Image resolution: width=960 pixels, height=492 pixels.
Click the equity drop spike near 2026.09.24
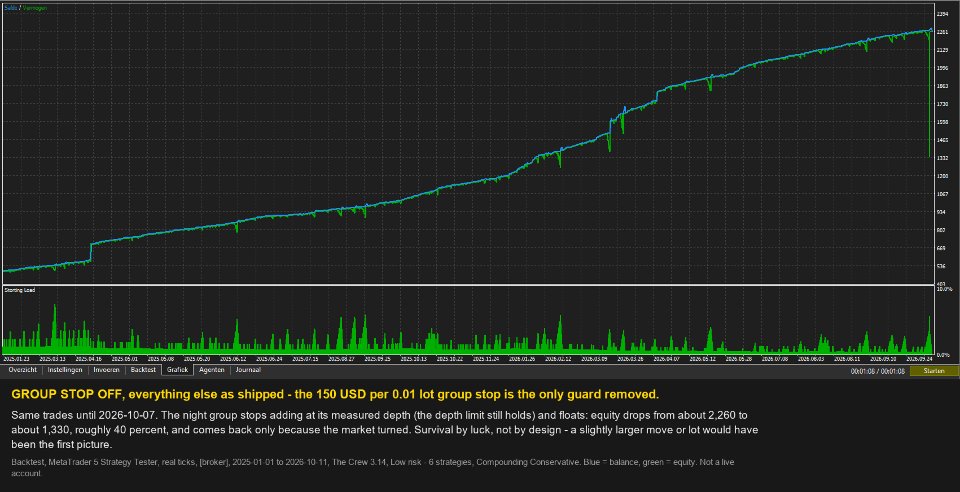tap(929, 95)
